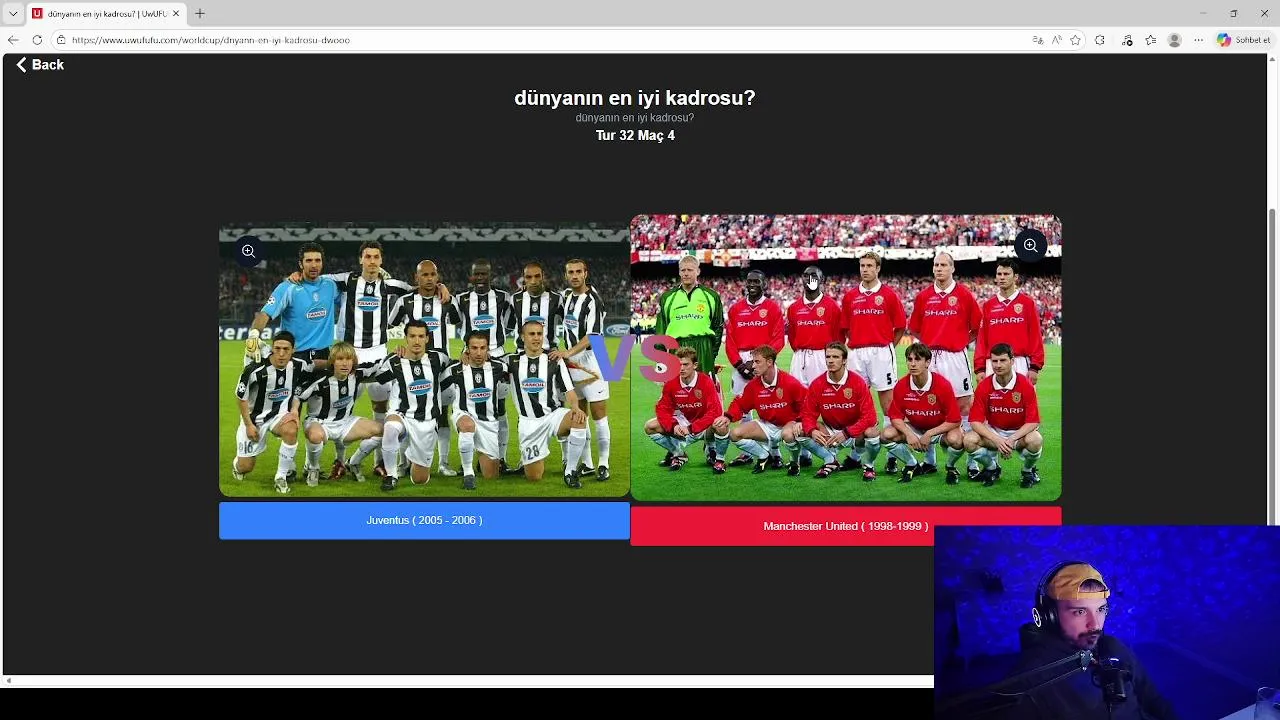The width and height of the screenshot is (1280, 720).
Task: Switch to the UwUFUFU browser tab
Action: 106,14
